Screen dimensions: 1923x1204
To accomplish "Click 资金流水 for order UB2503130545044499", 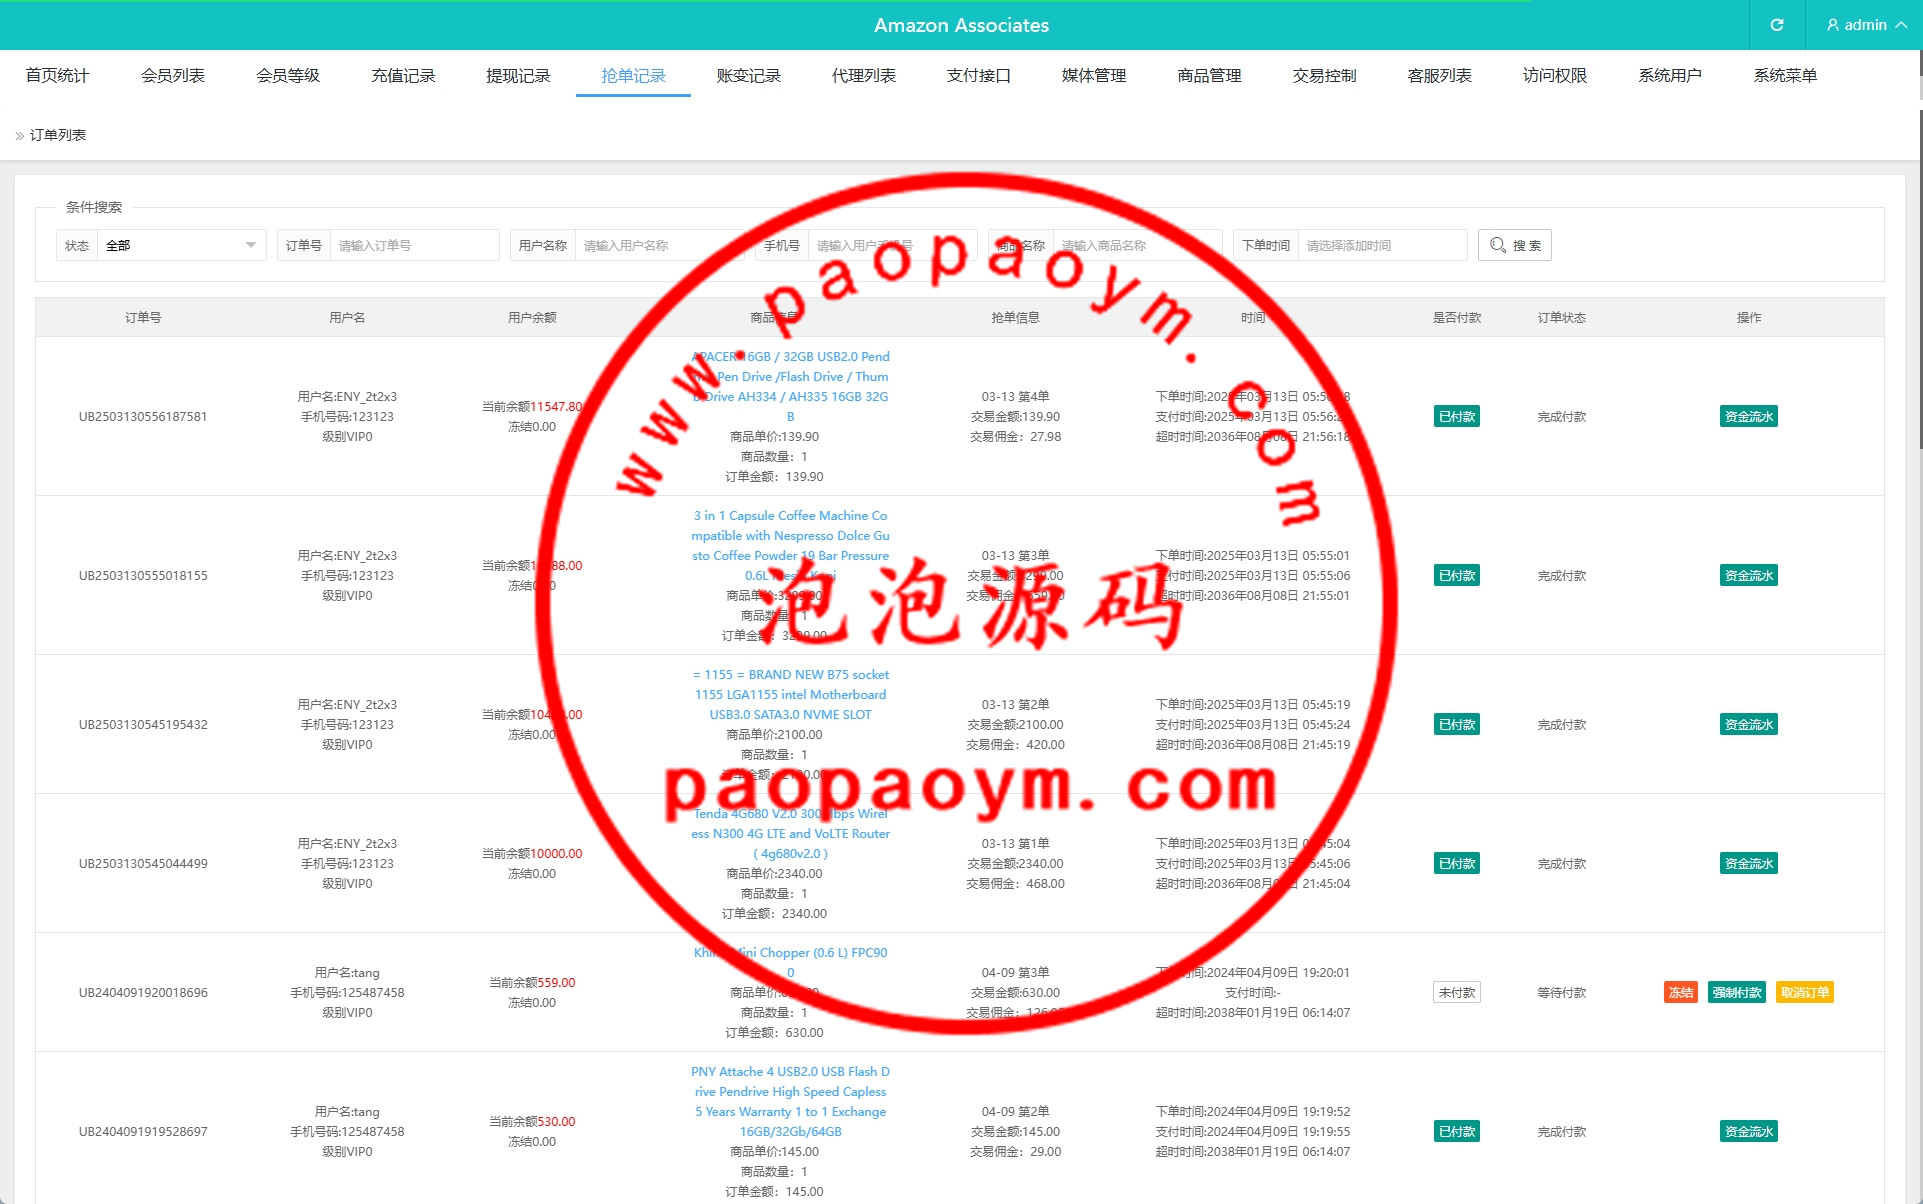I will point(1748,864).
